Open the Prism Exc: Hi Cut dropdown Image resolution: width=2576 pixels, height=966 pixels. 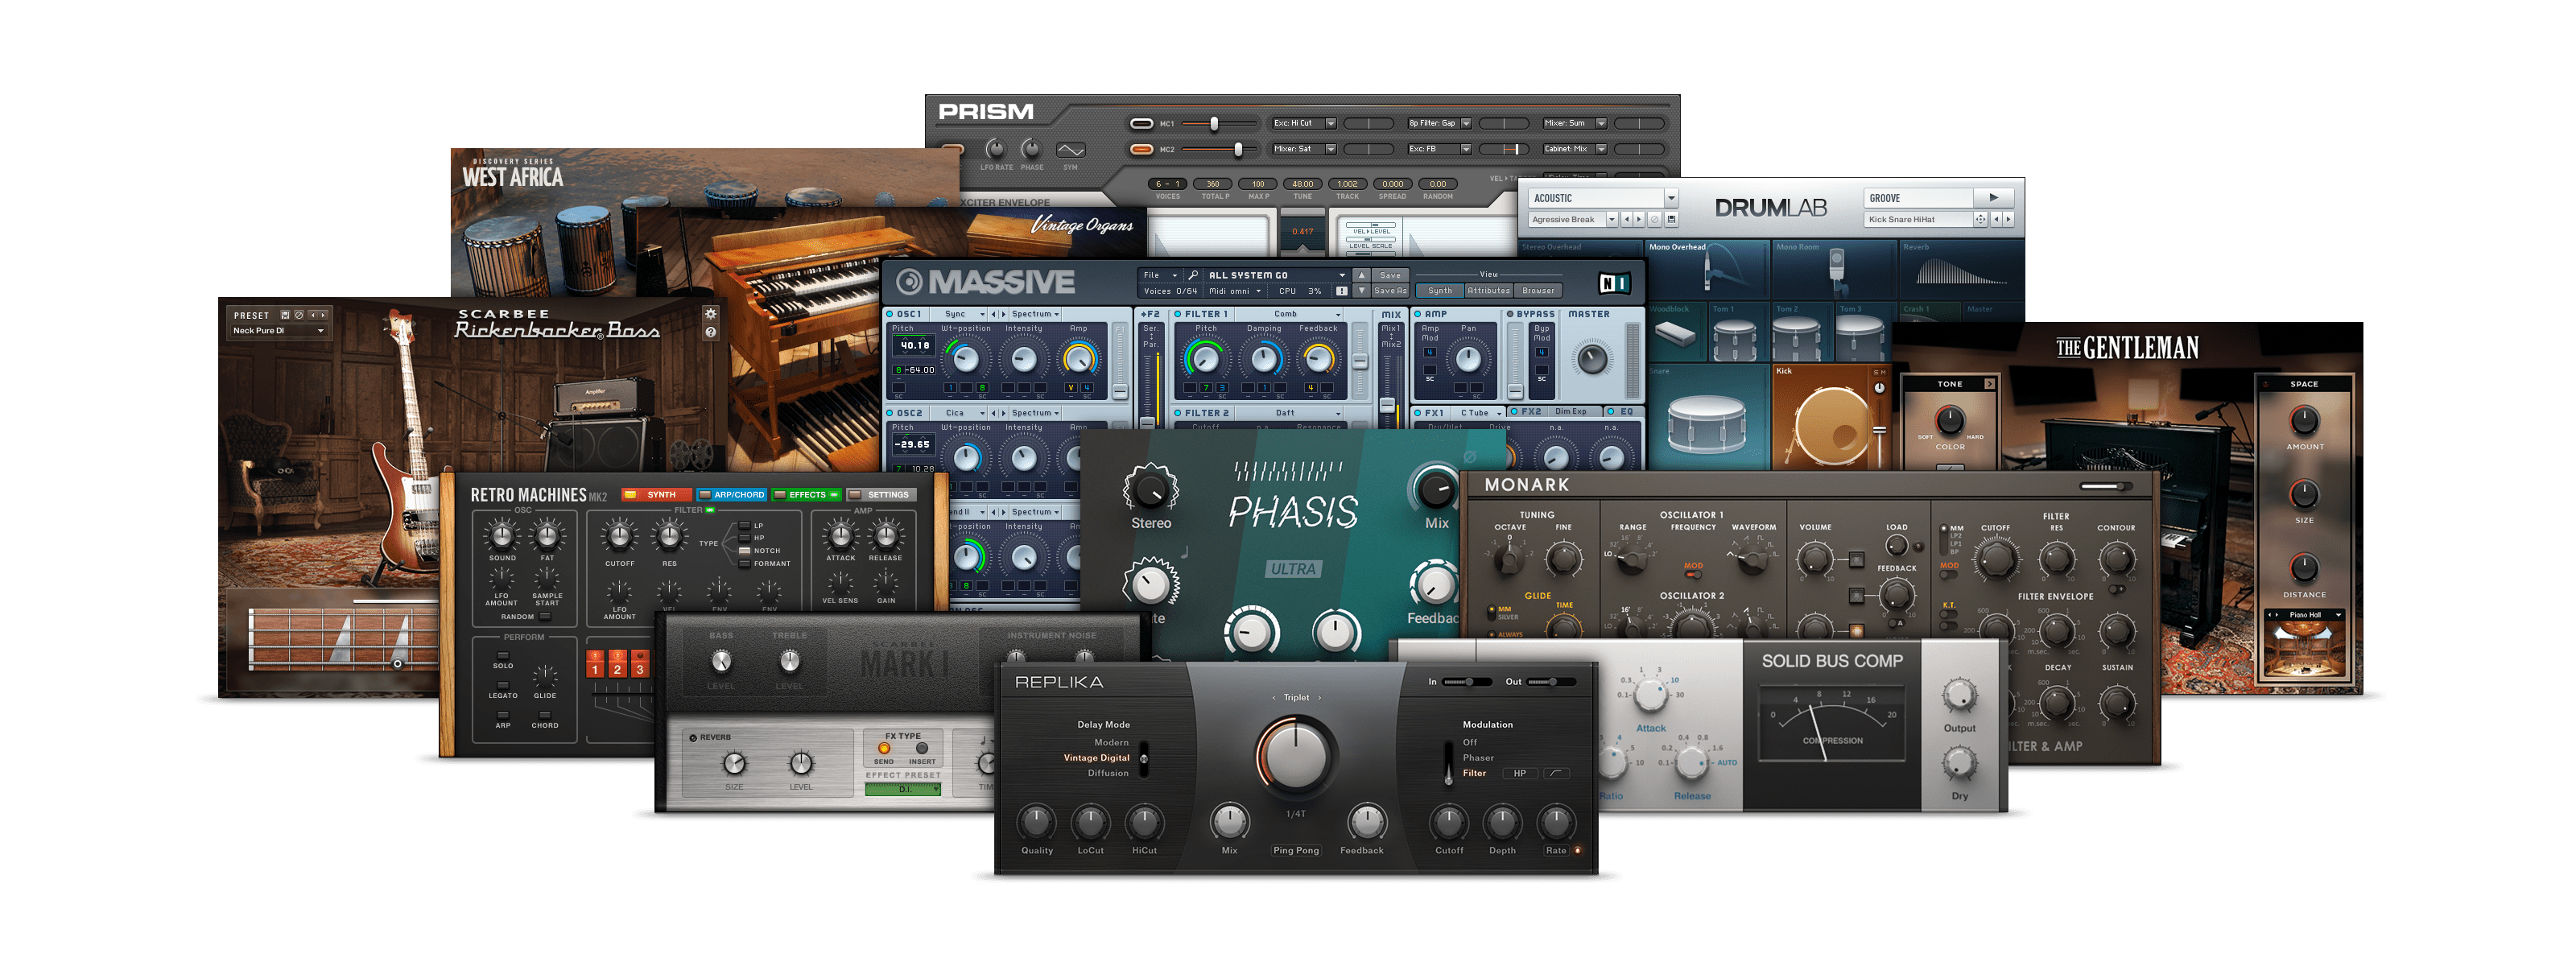pyautogui.click(x=1304, y=123)
